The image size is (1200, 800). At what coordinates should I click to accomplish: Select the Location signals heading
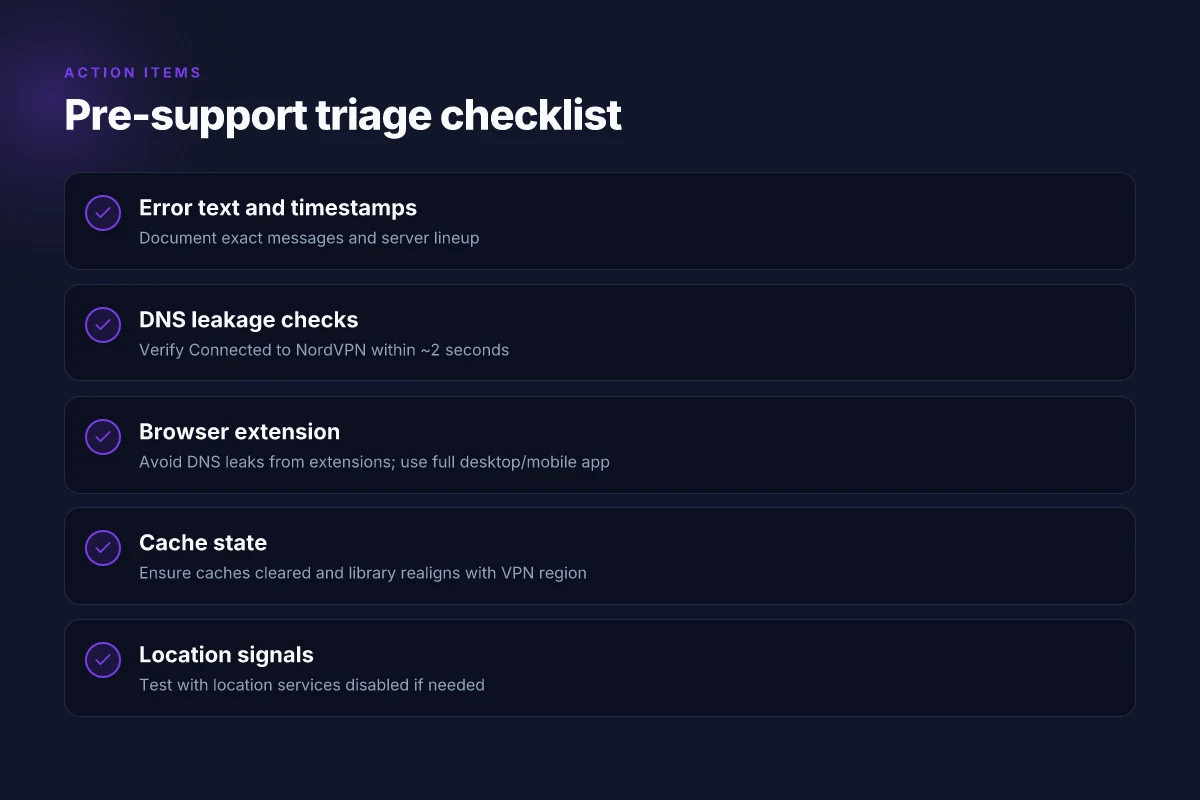[x=226, y=655]
